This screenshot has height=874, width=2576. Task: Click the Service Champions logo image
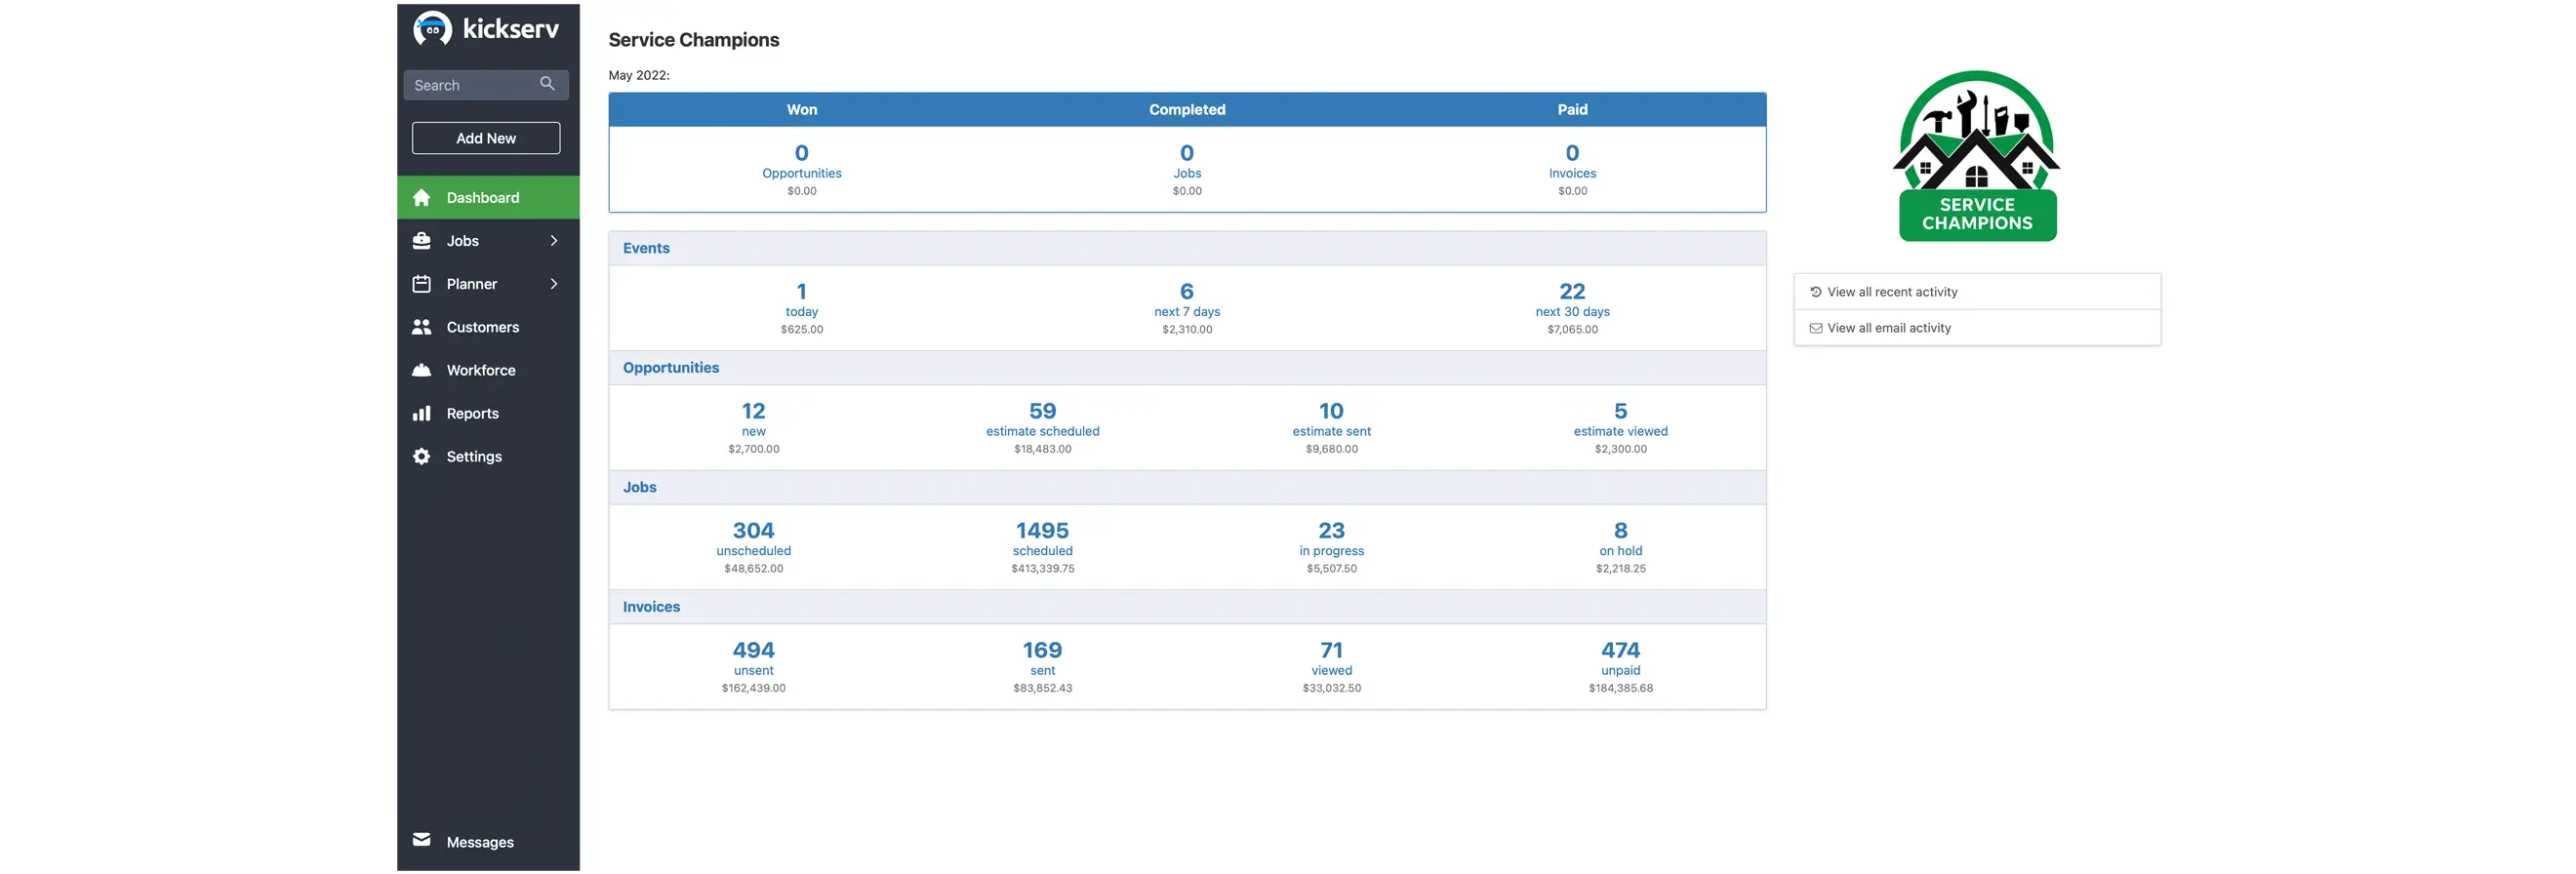1976,155
